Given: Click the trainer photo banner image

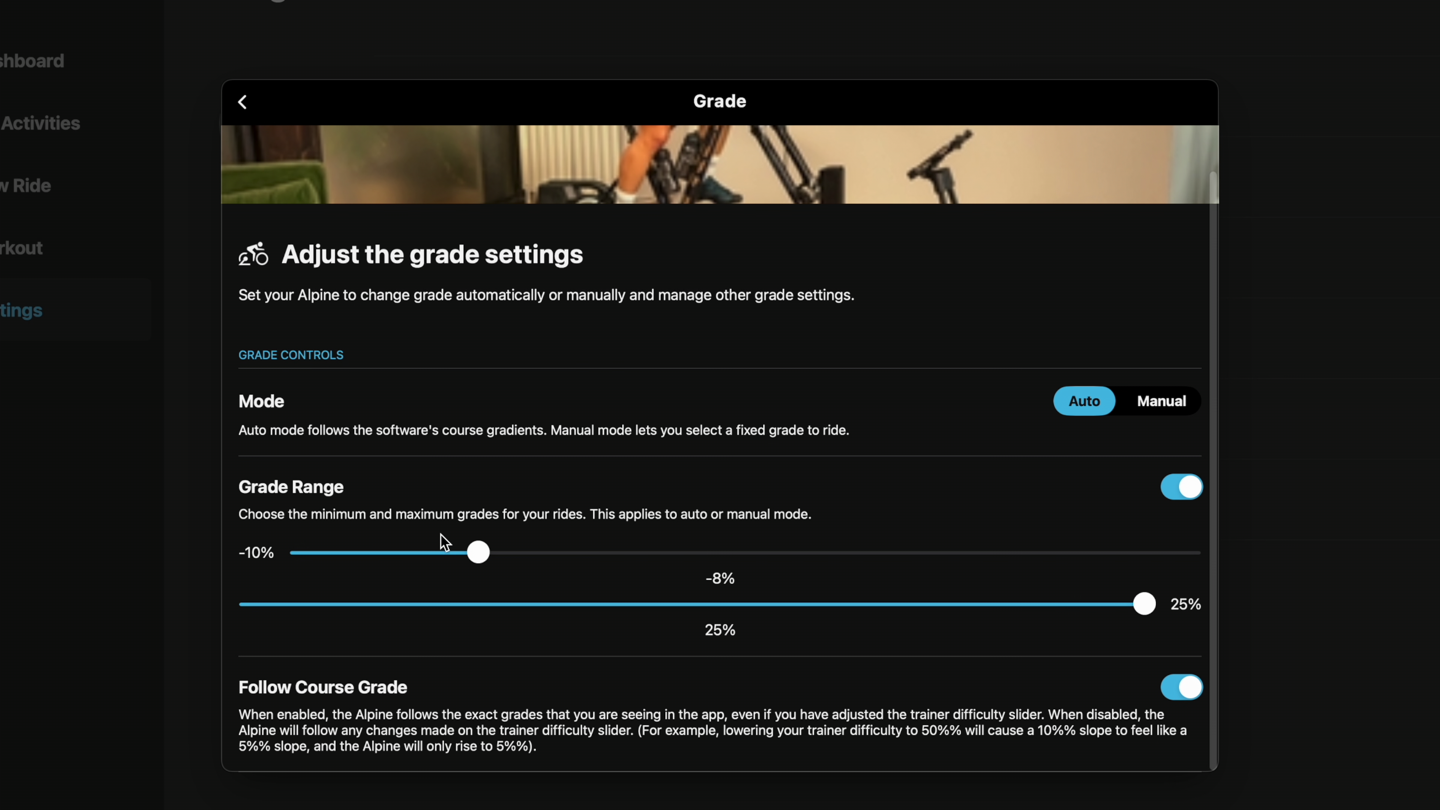Looking at the screenshot, I should [x=719, y=164].
